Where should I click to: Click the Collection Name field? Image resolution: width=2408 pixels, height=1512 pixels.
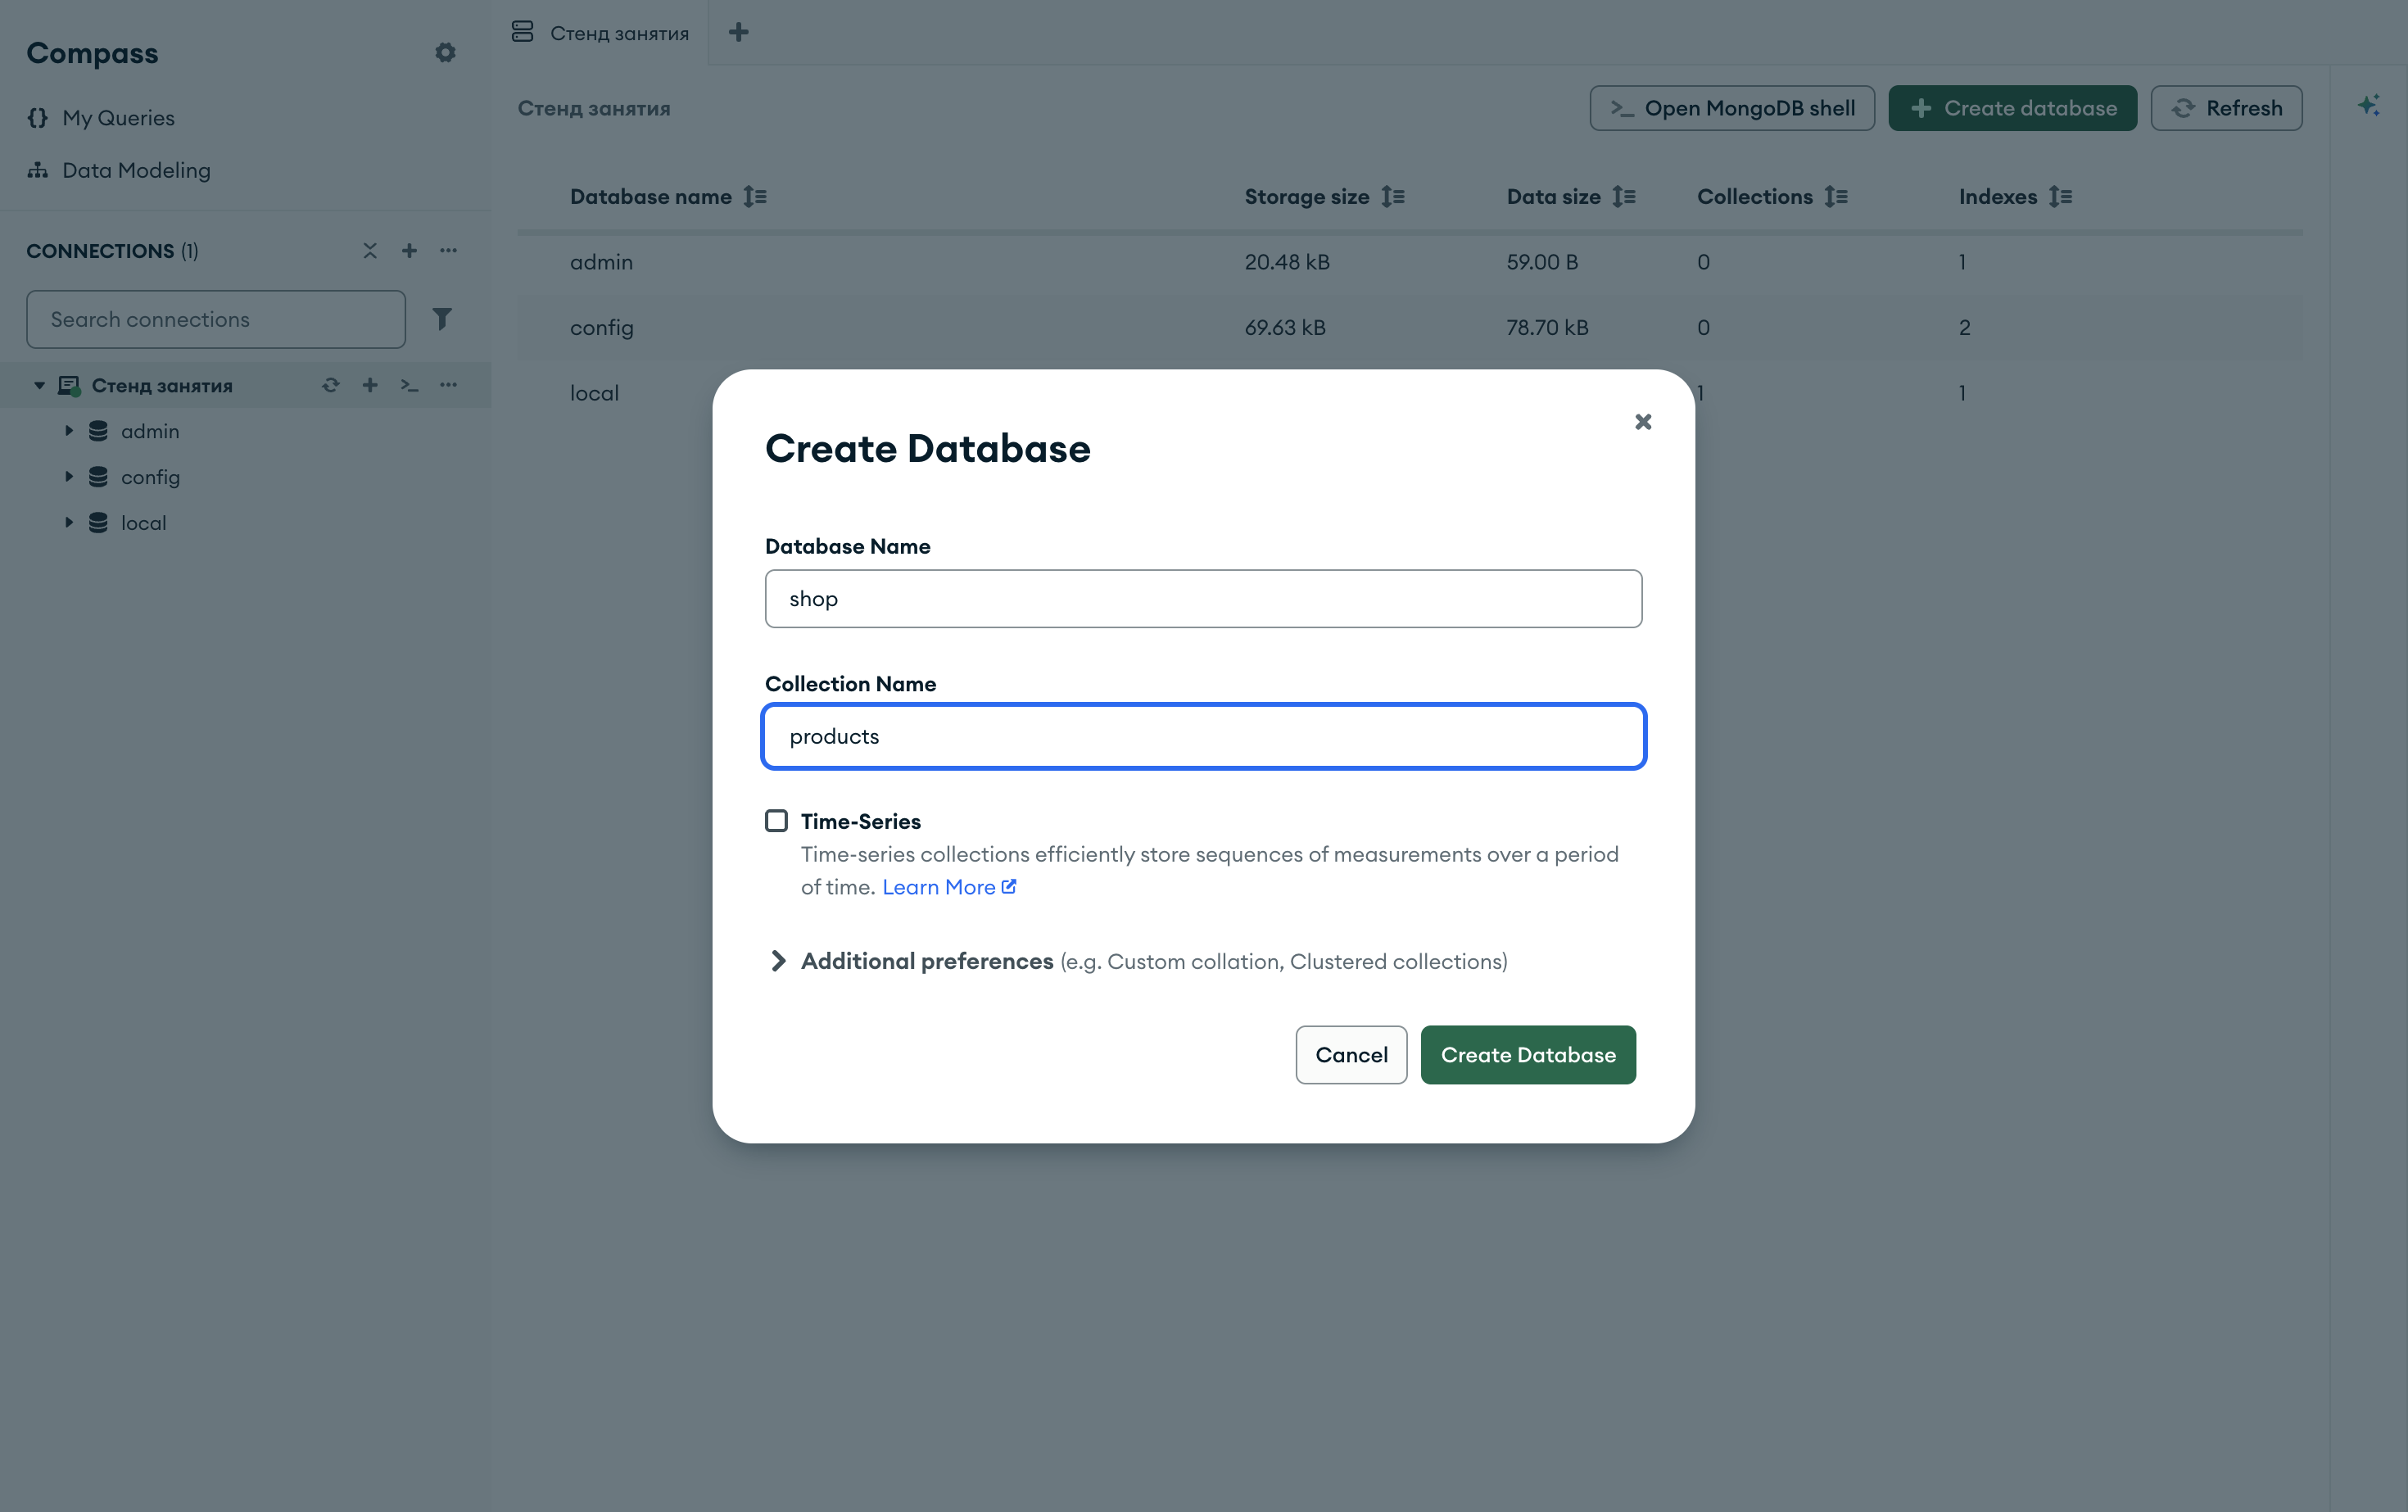click(x=1203, y=737)
